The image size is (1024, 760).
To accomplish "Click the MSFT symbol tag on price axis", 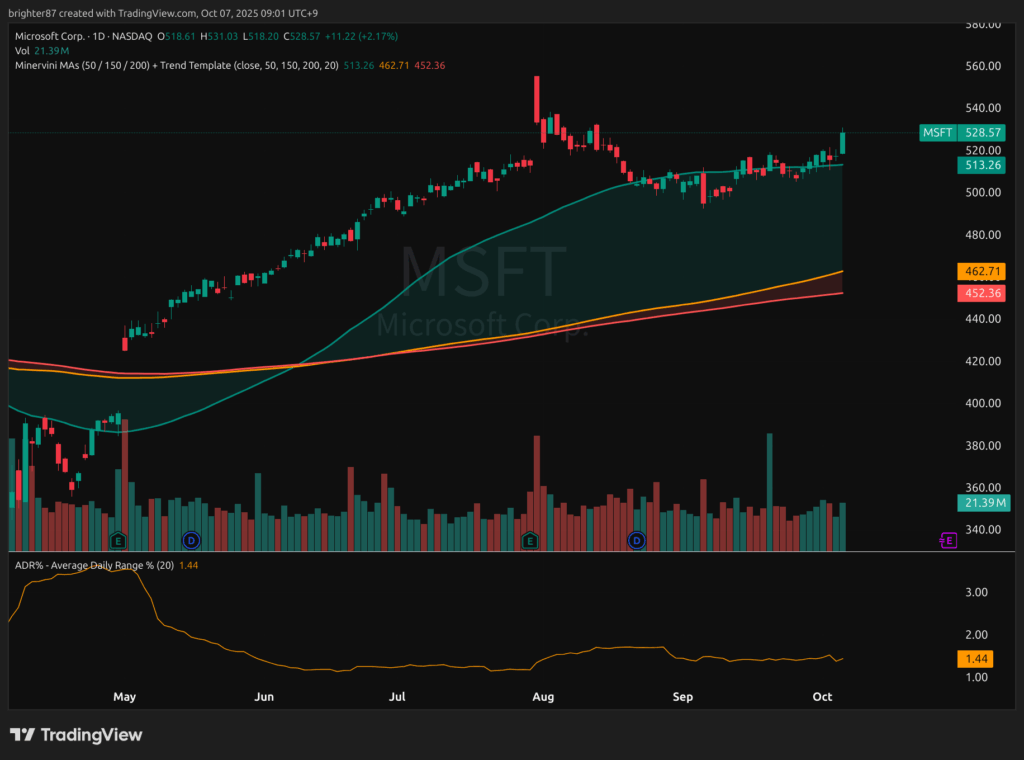I will pyautogui.click(x=937, y=132).
